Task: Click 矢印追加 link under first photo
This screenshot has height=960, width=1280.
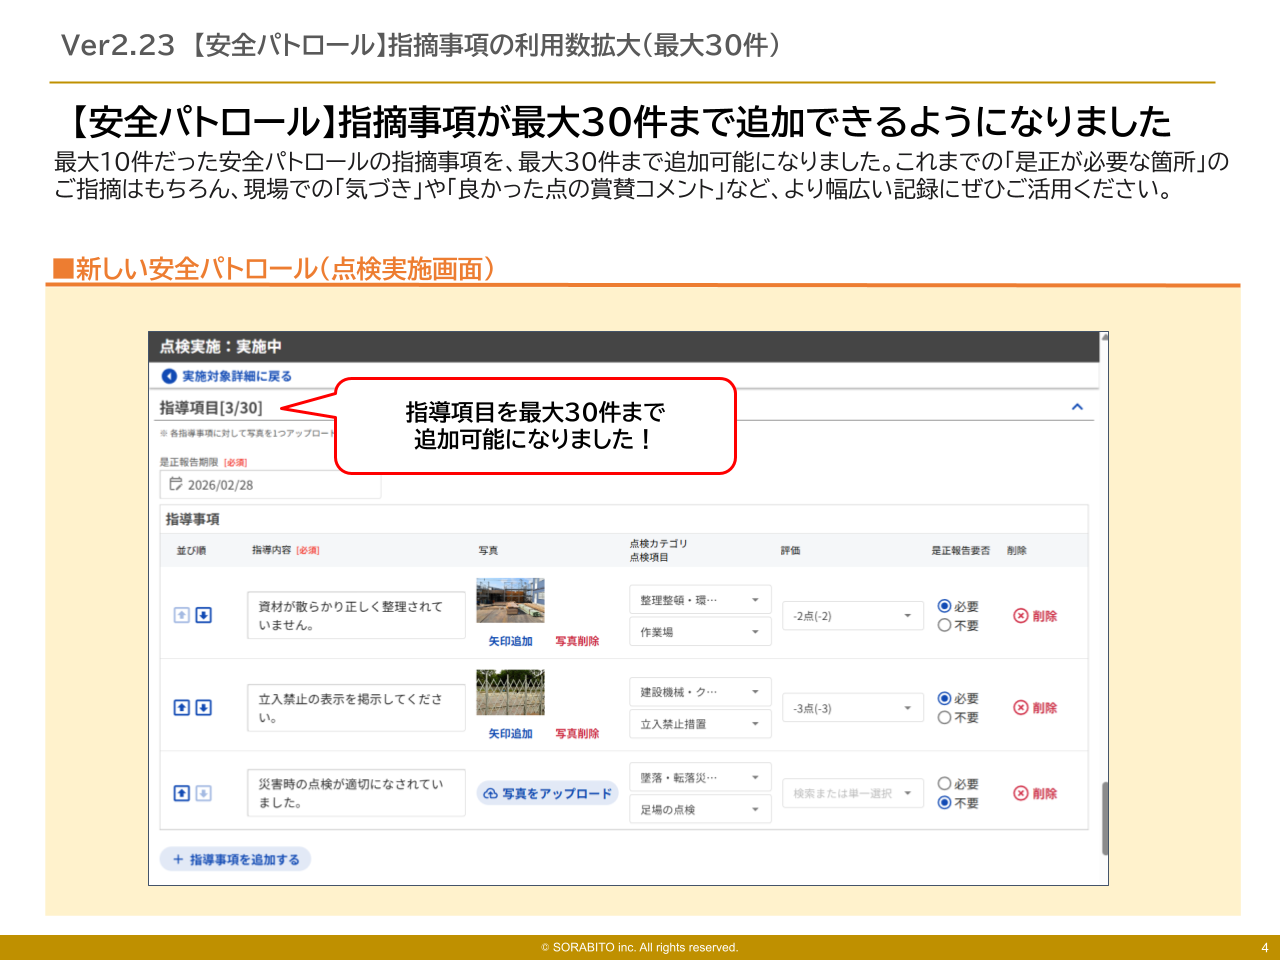Action: (x=510, y=641)
